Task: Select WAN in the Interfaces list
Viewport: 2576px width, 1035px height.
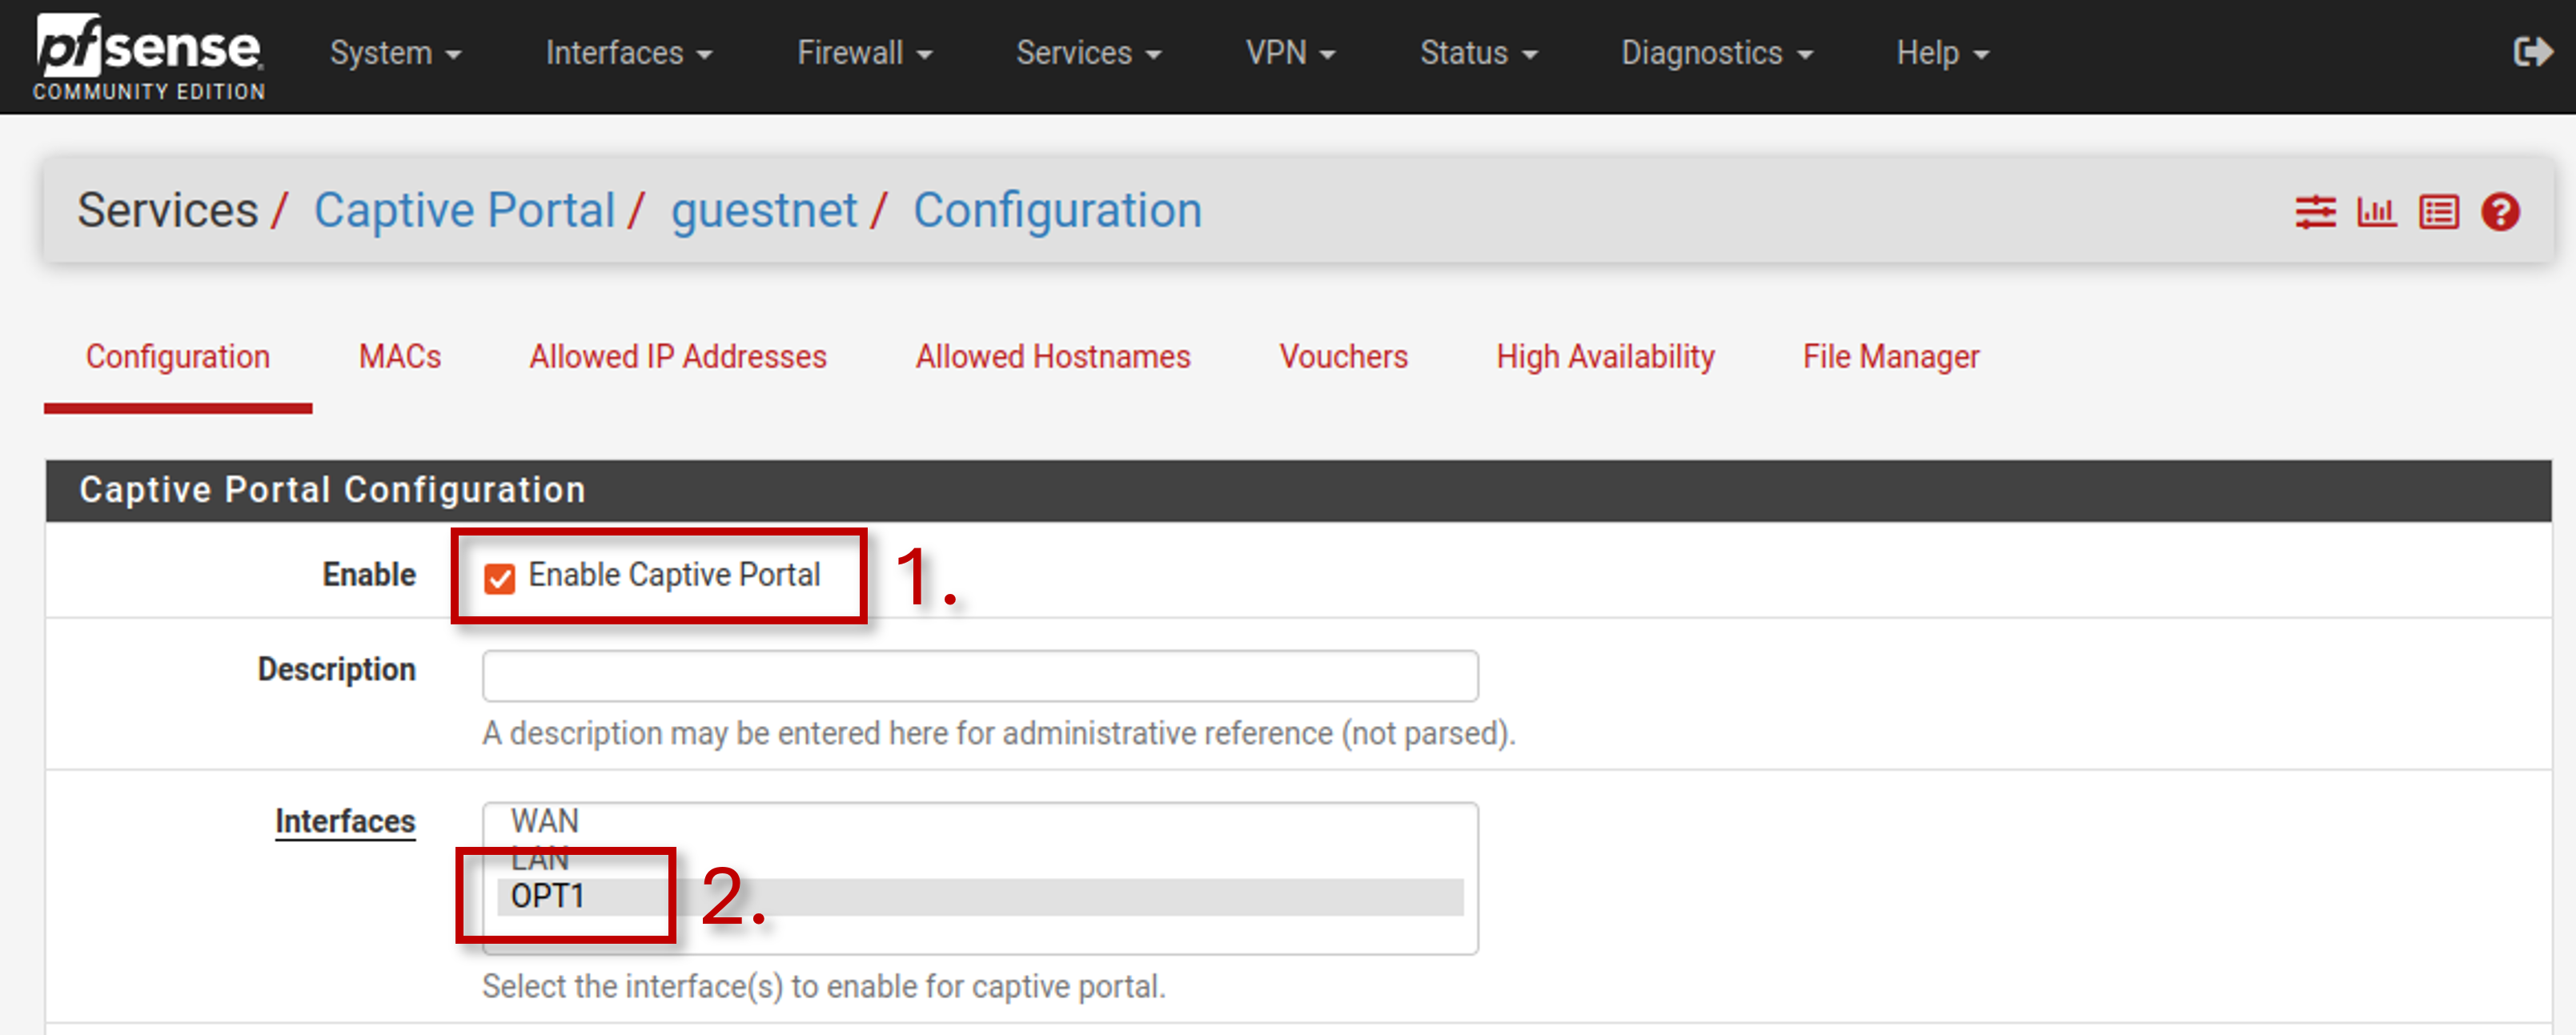Action: point(980,822)
